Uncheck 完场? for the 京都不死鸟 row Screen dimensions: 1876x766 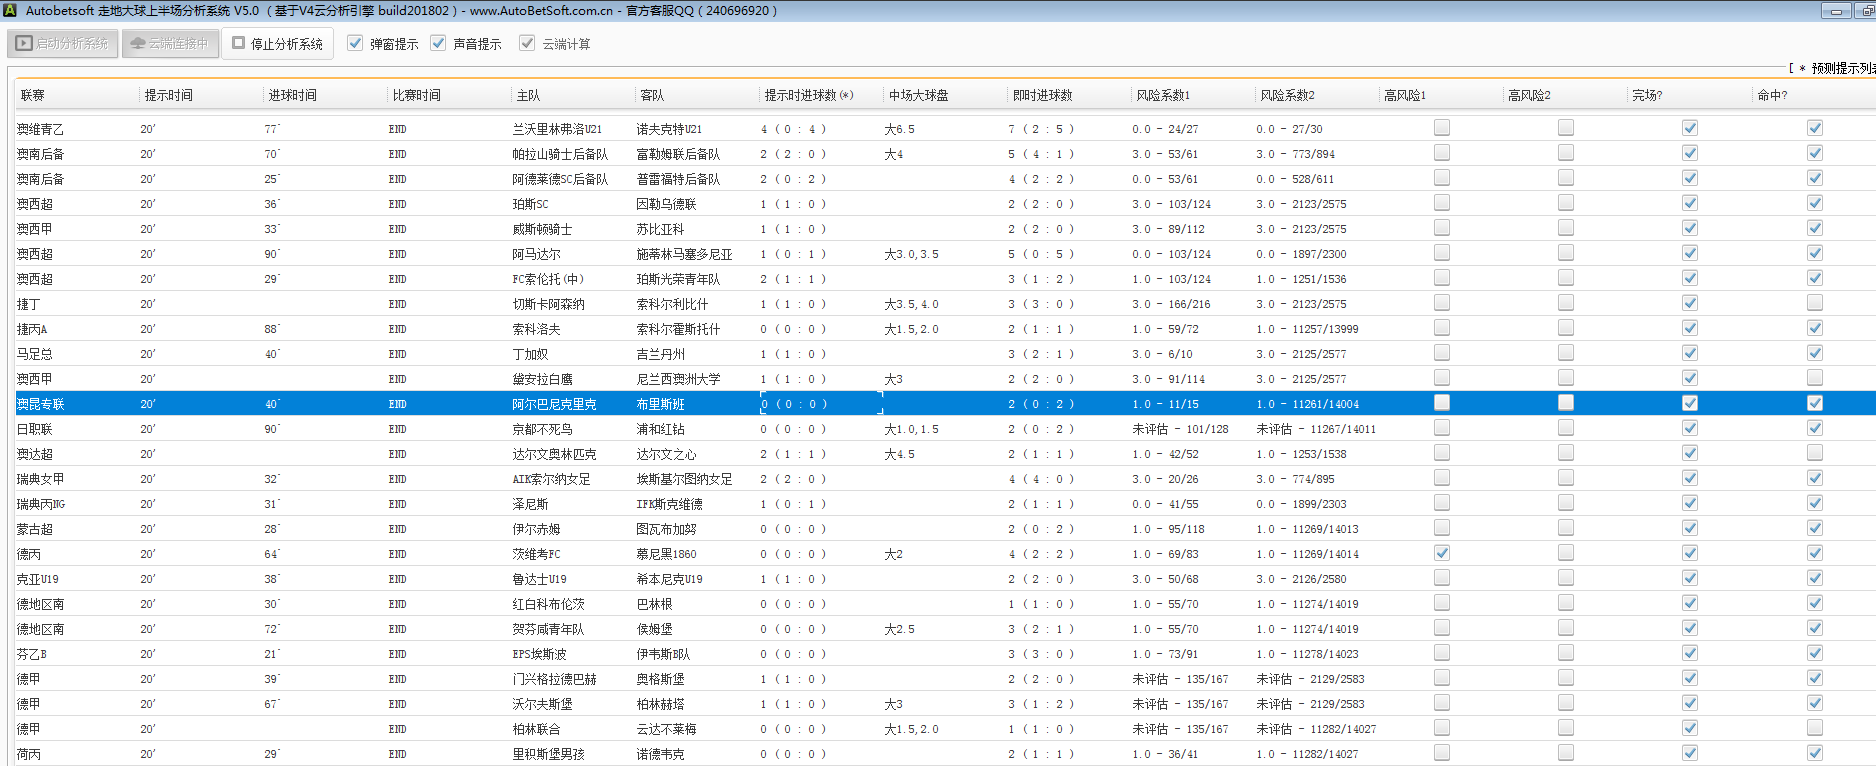pos(1690,428)
